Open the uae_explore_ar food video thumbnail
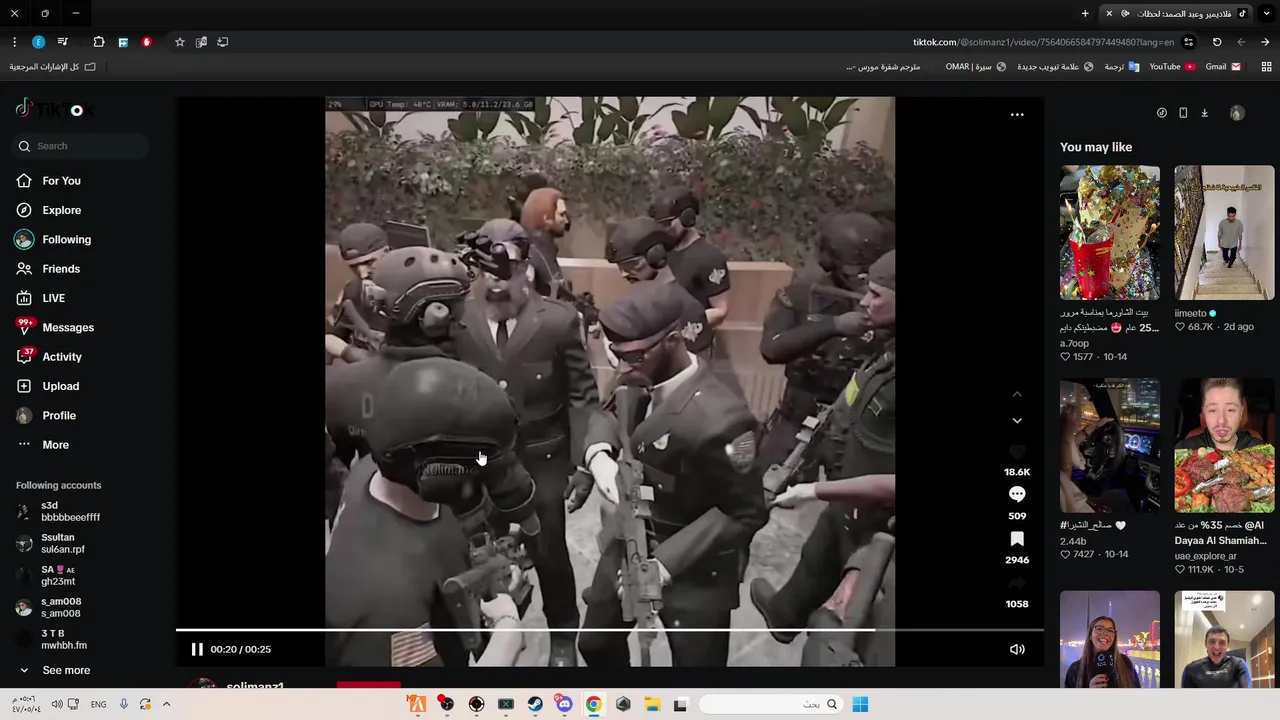This screenshot has height=720, width=1280. (1224, 446)
